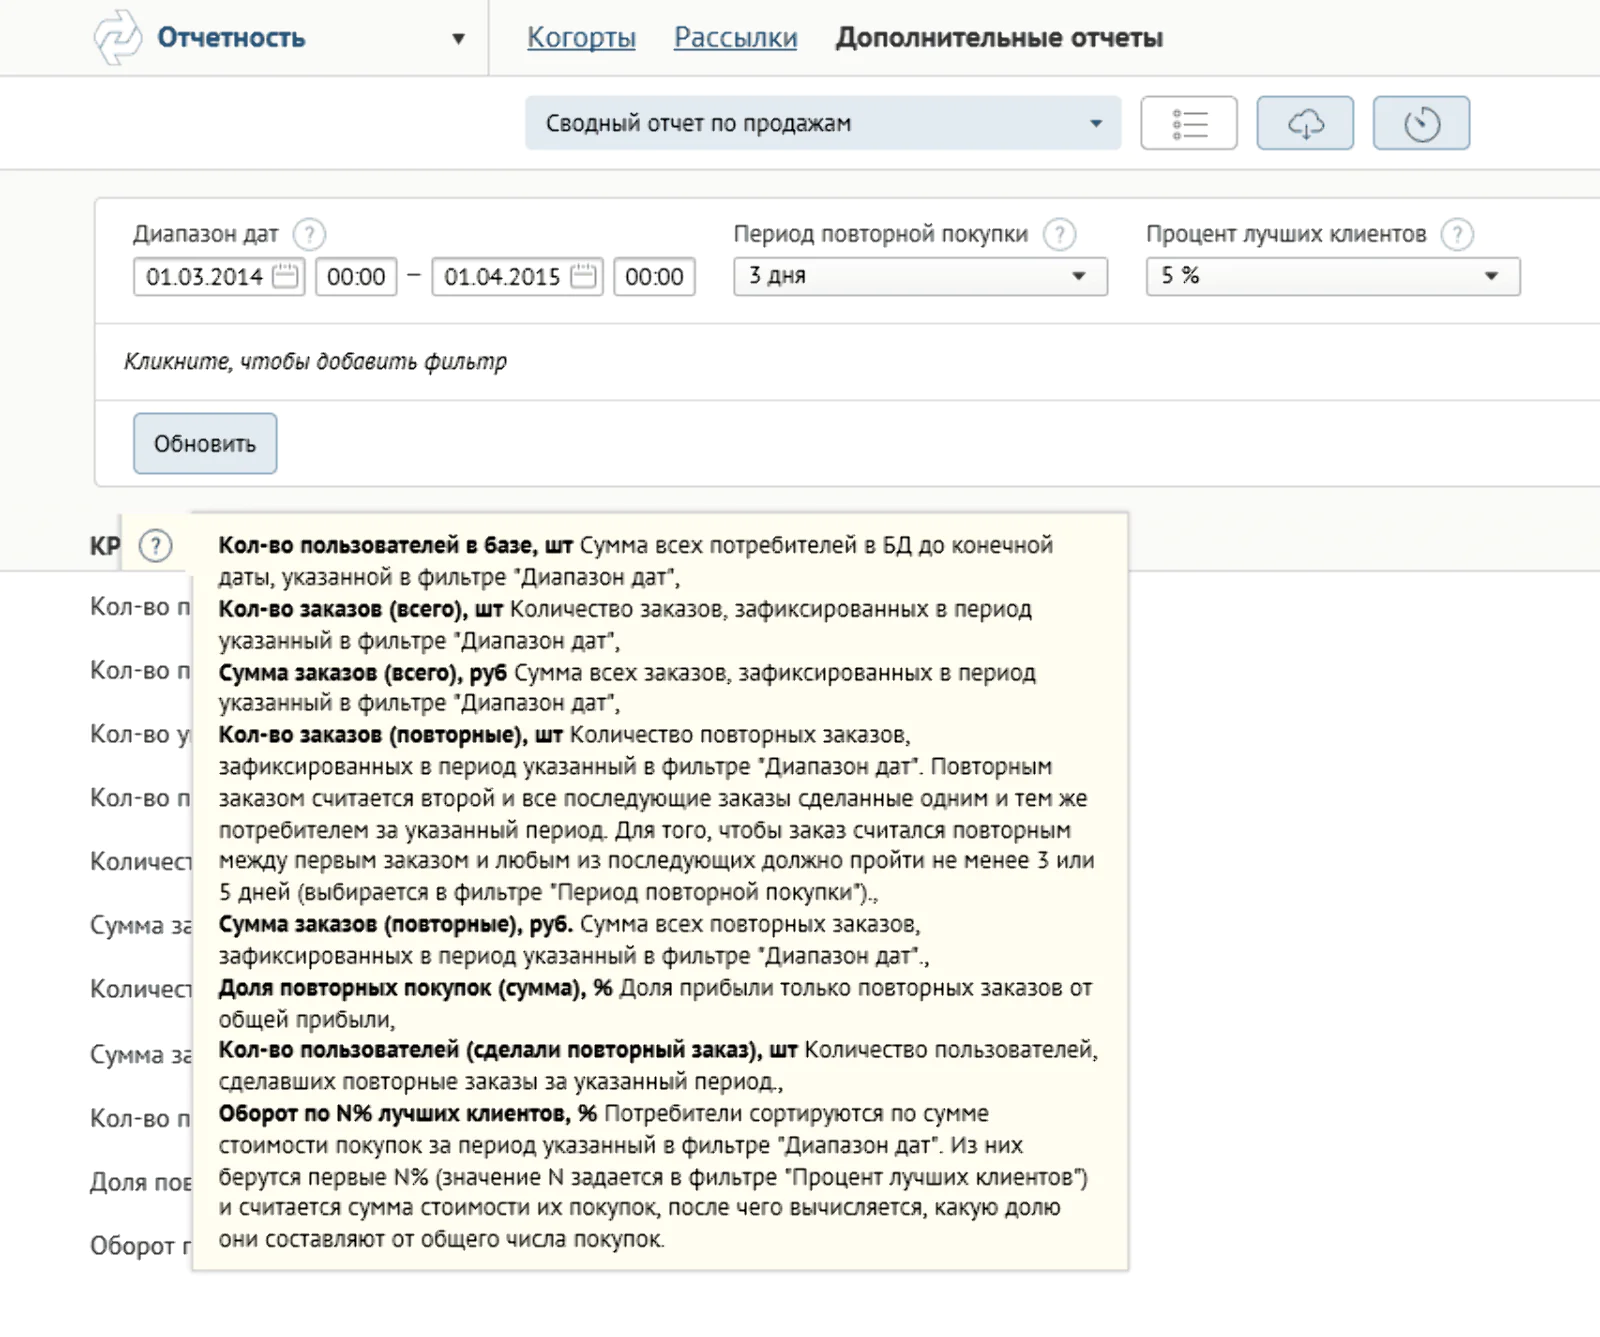The width and height of the screenshot is (1600, 1337).
Task: Click the list view icon button
Action: (x=1189, y=123)
